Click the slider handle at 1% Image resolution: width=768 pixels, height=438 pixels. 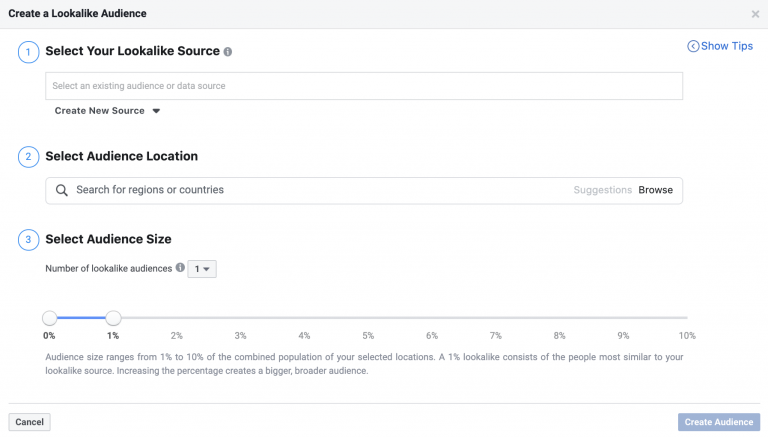click(x=113, y=318)
